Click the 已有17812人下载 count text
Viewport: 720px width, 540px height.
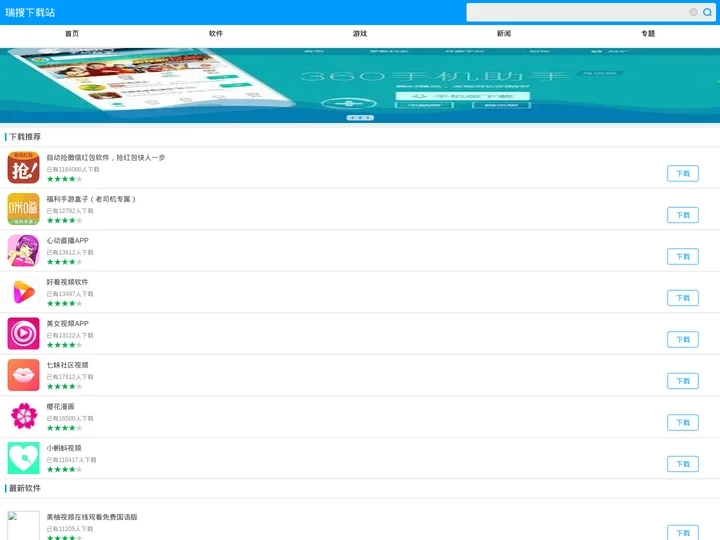tap(70, 377)
